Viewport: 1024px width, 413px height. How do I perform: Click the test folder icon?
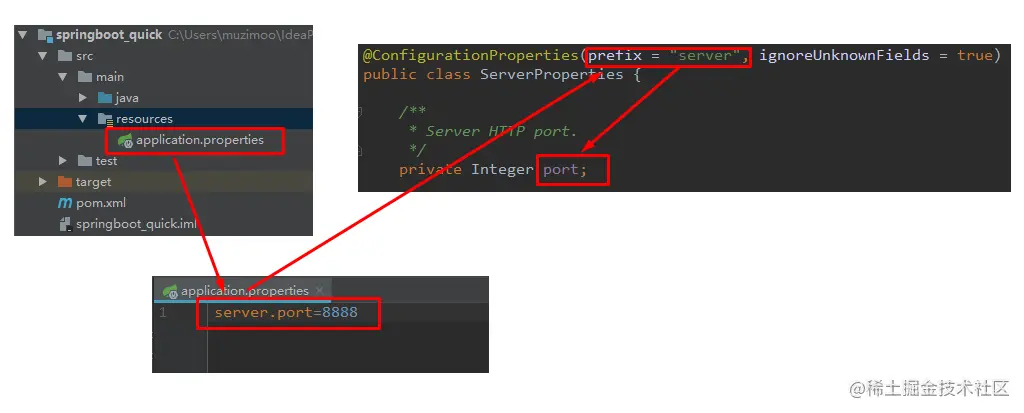pyautogui.click(x=84, y=161)
